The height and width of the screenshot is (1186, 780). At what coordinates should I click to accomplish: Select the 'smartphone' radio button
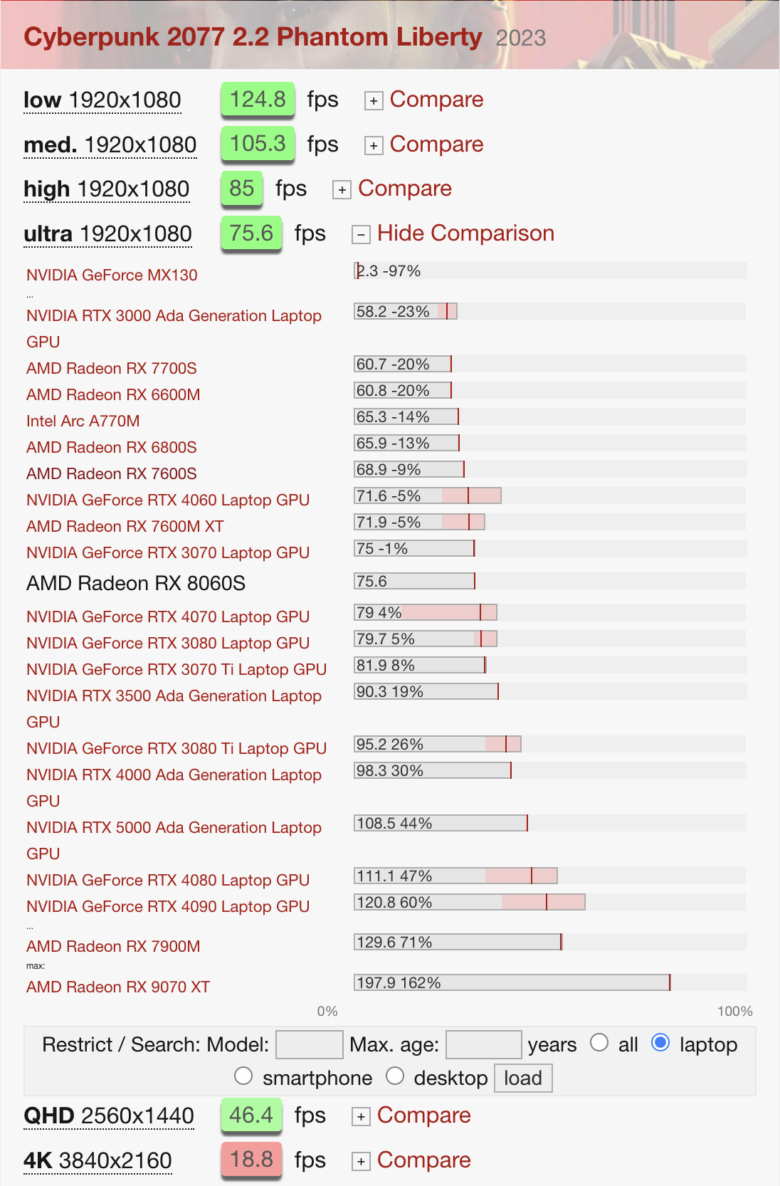coord(243,1078)
